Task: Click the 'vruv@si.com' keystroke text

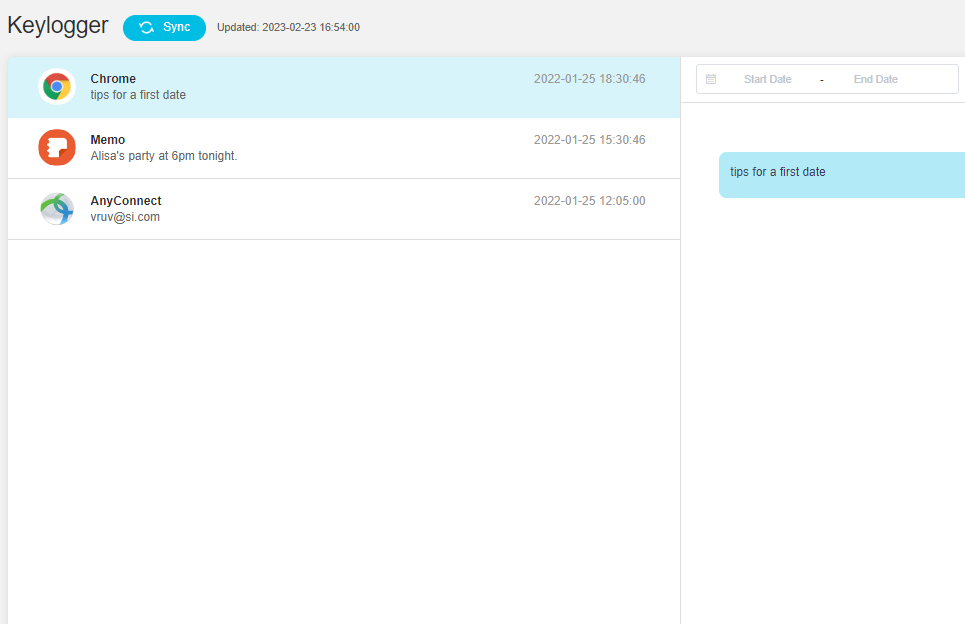Action: (125, 217)
